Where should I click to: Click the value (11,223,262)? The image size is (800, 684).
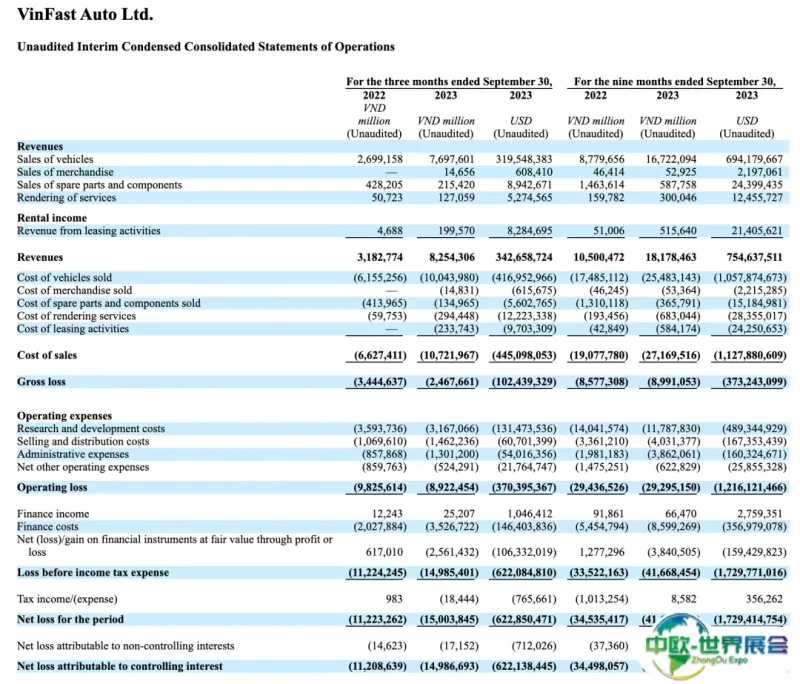coord(378,619)
